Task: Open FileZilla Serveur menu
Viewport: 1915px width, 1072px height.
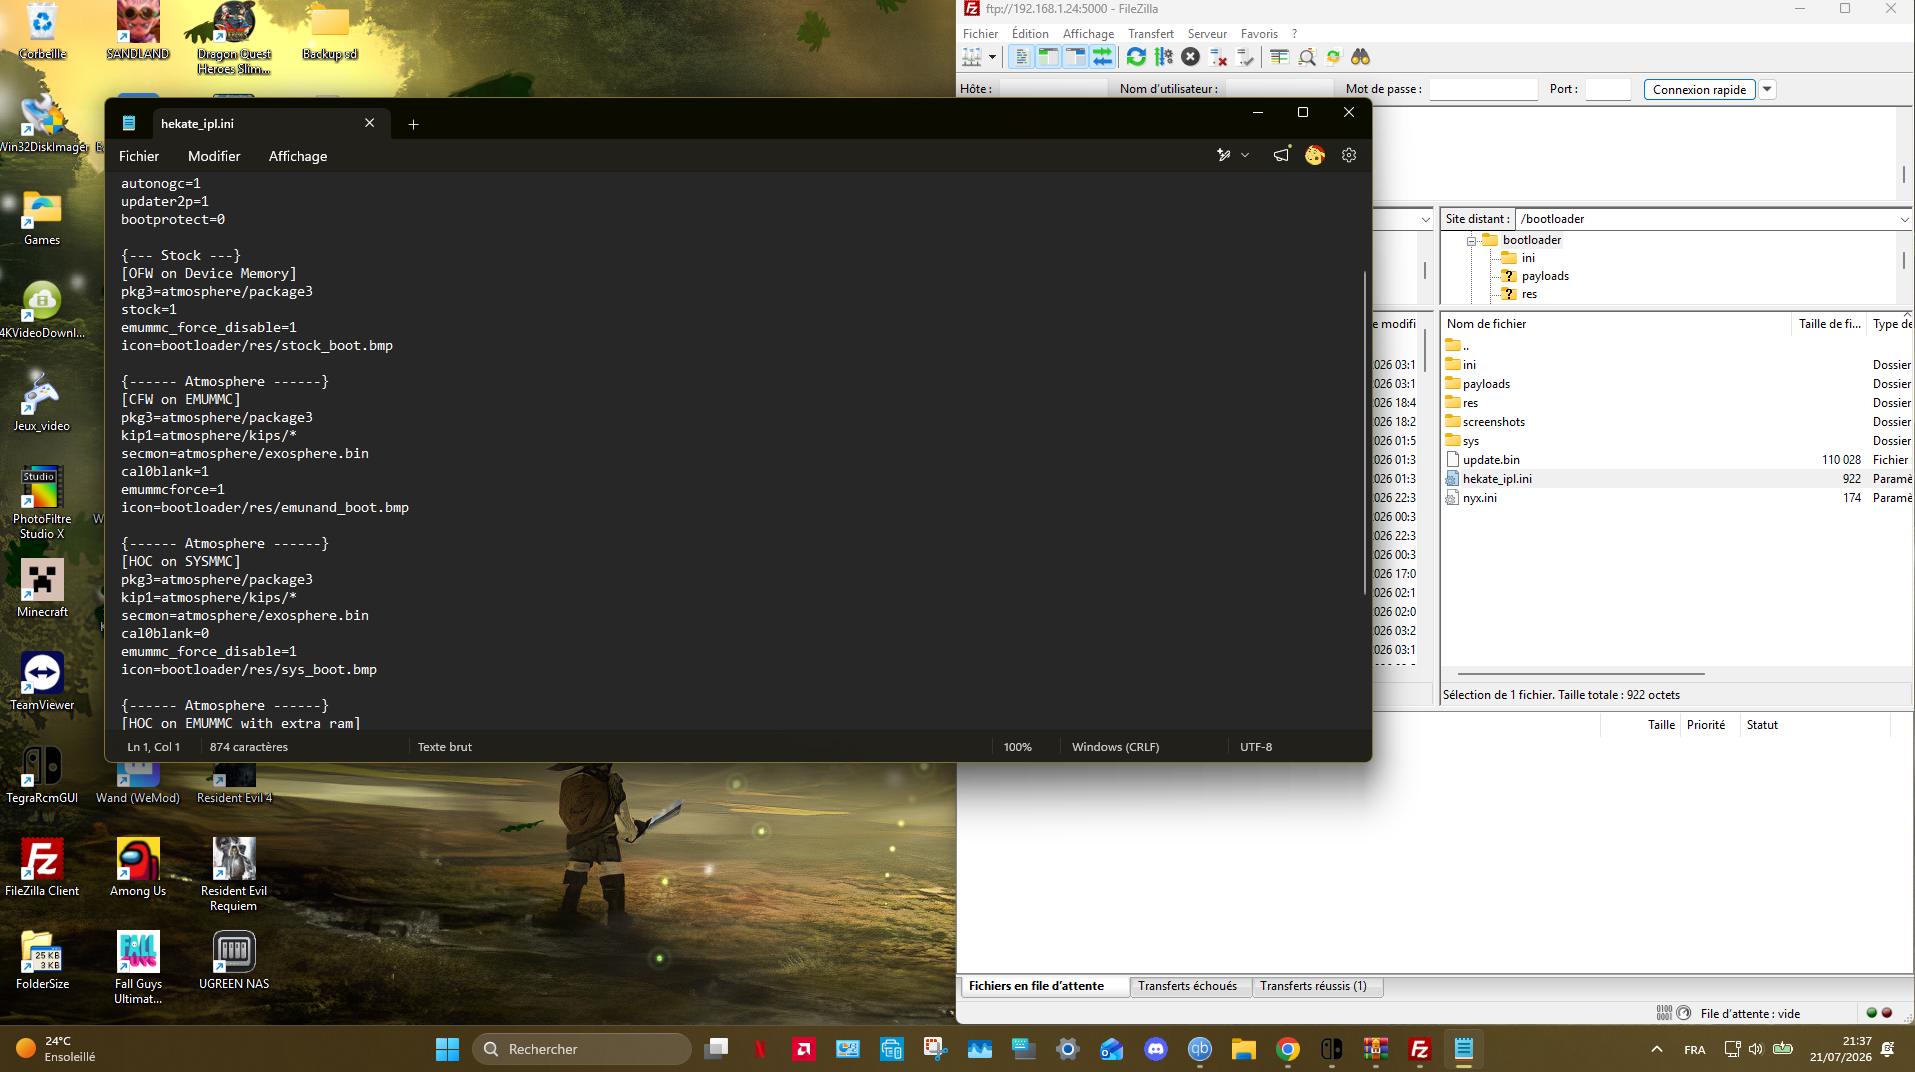Action: pos(1207,33)
